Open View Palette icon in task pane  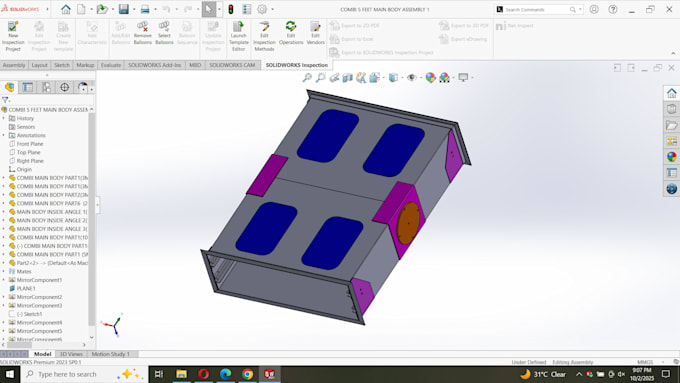(671, 141)
